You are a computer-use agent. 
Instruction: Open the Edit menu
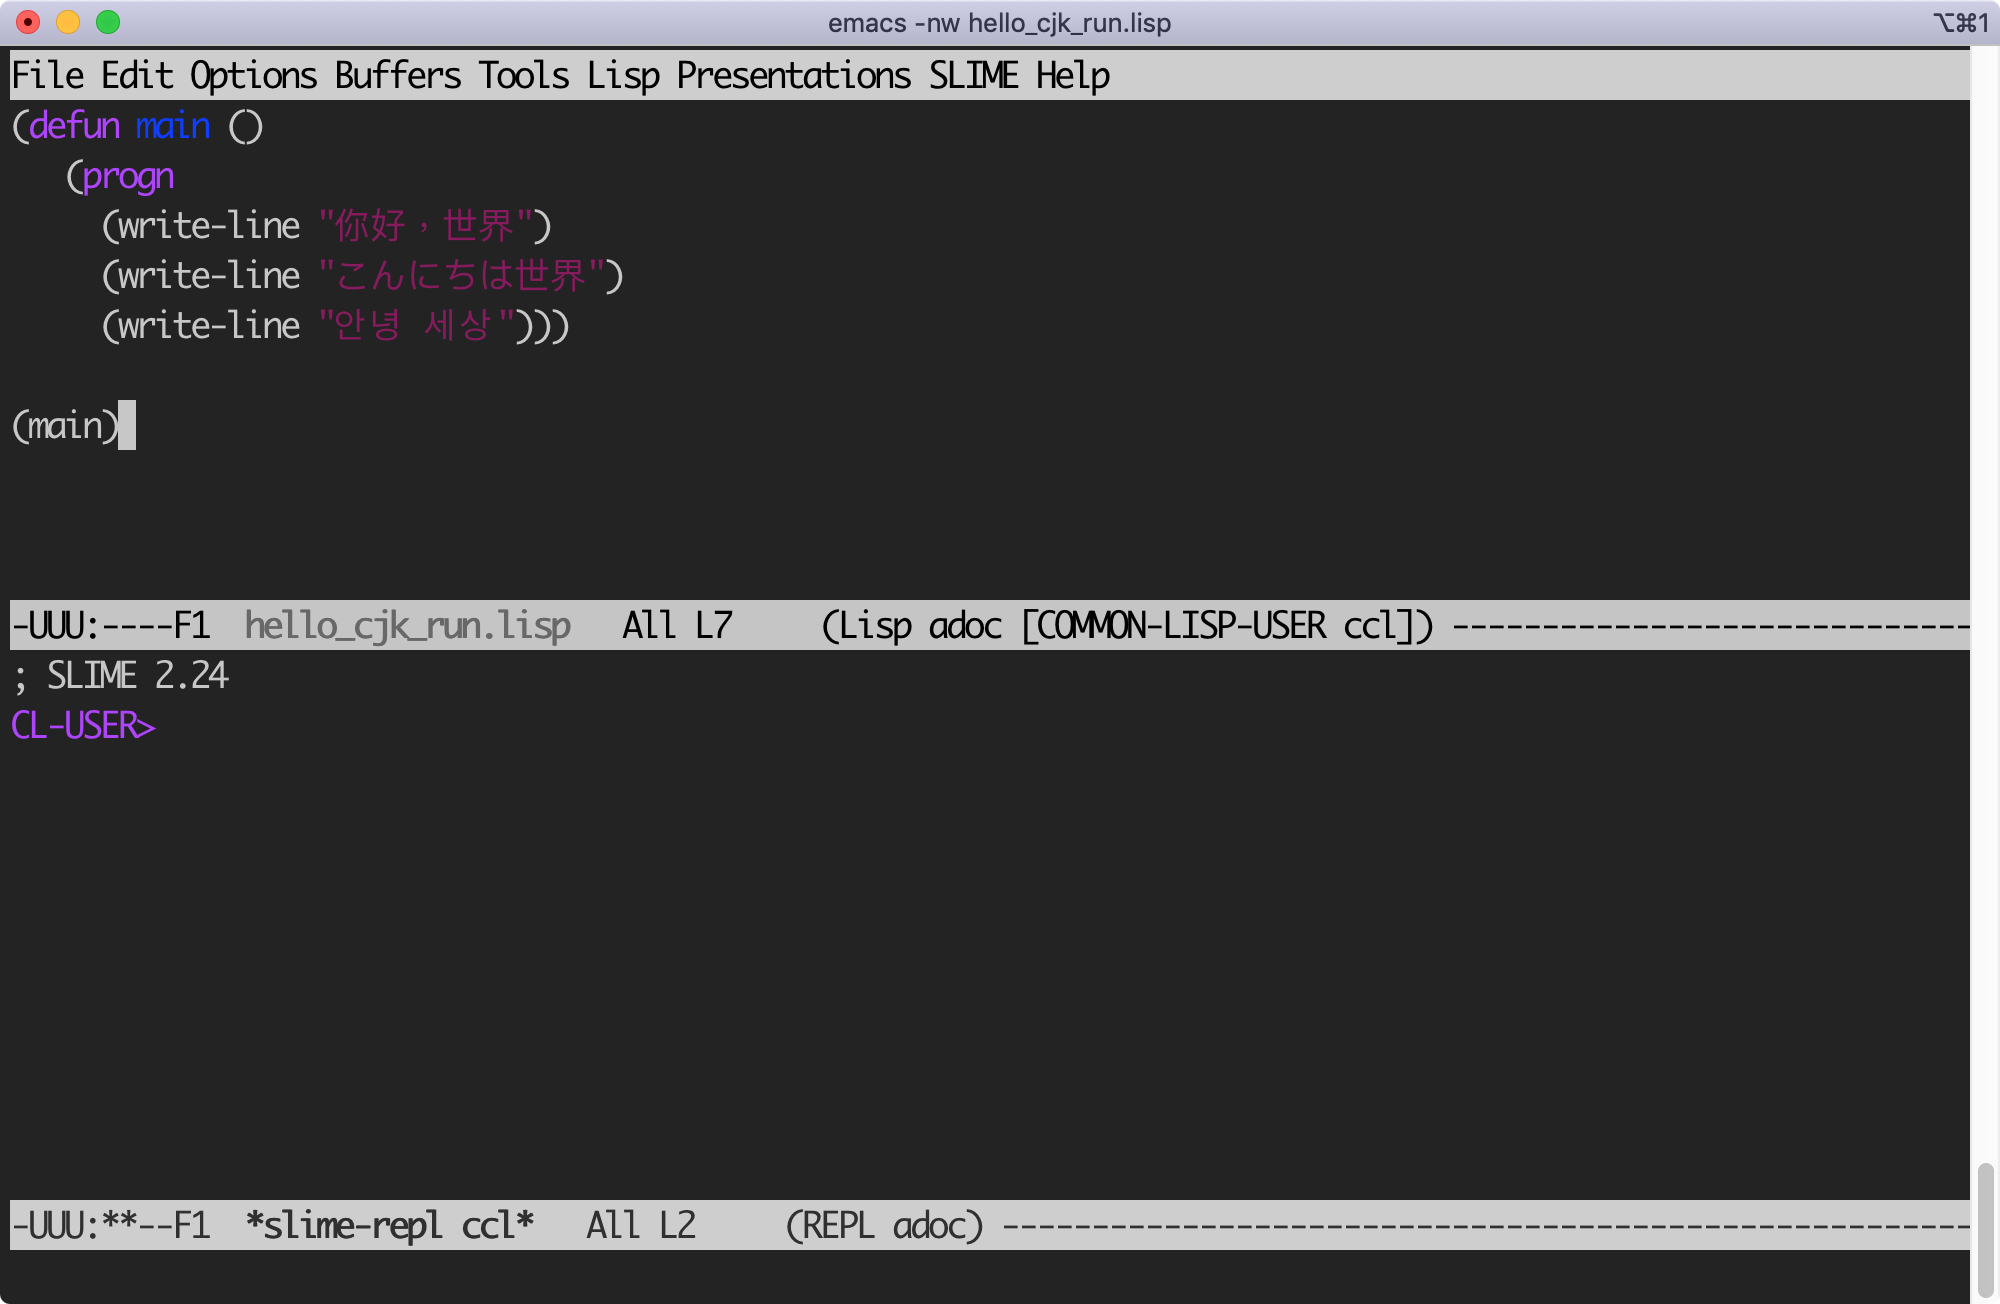137,76
